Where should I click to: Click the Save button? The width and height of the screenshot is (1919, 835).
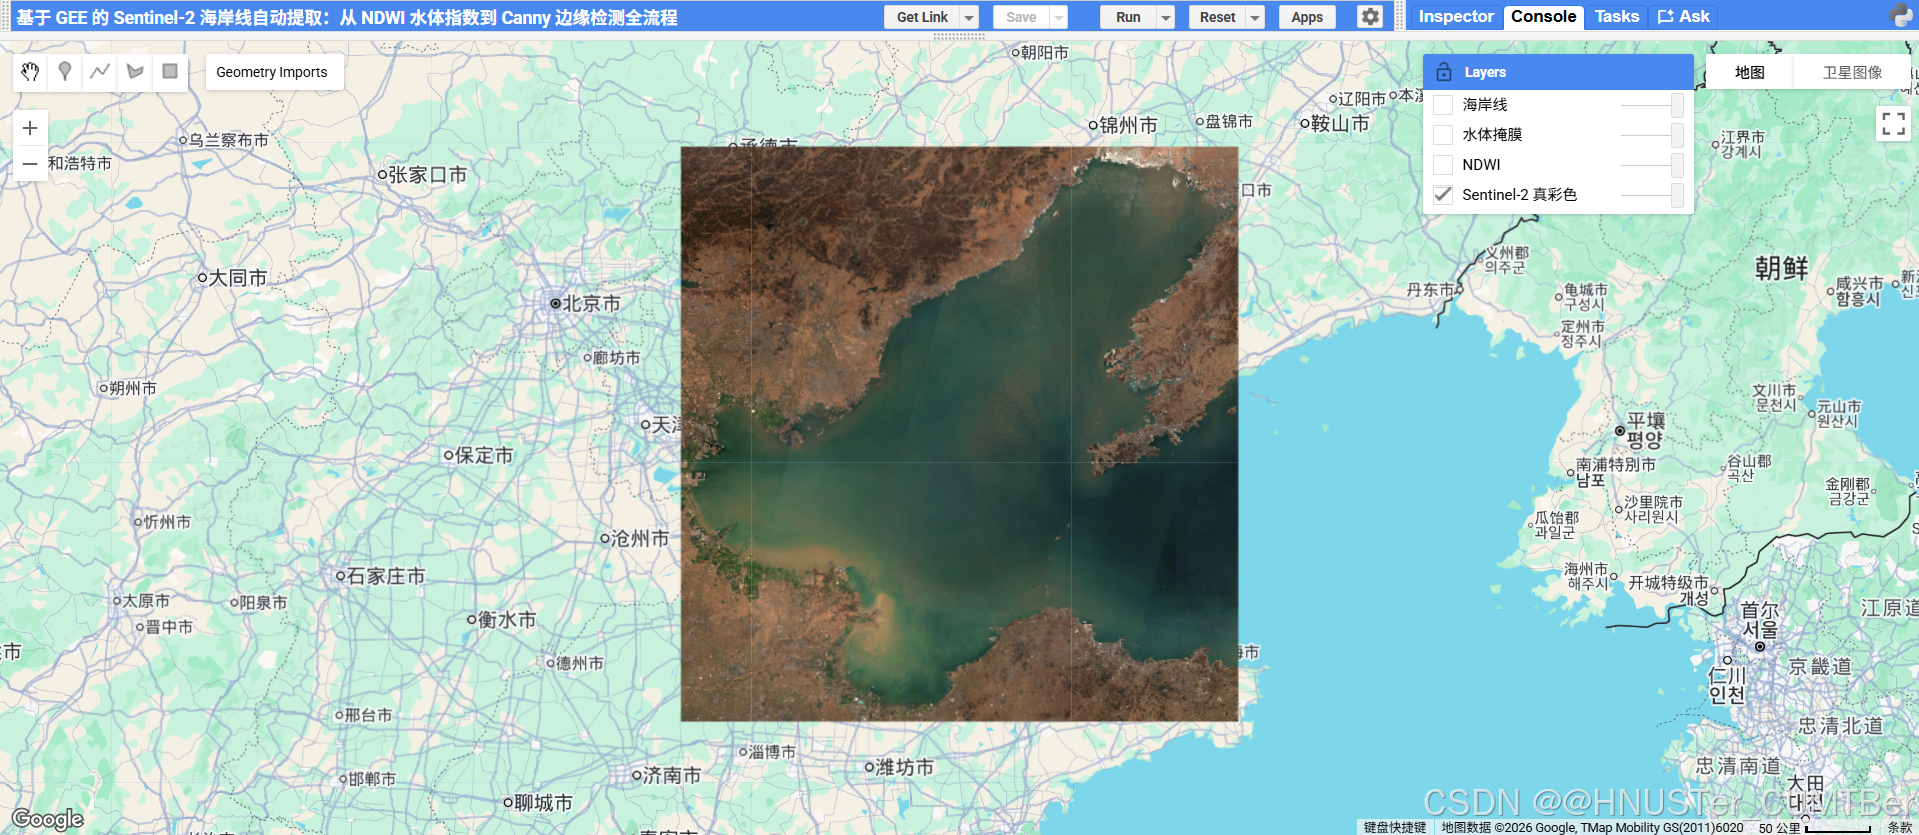point(1021,17)
